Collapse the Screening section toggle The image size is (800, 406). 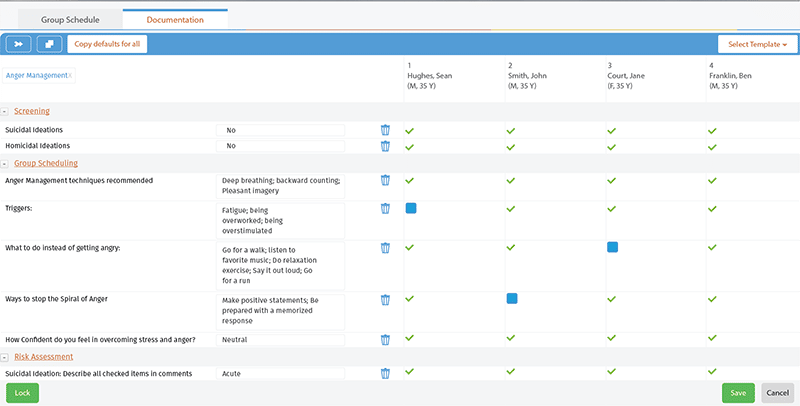pos(5,111)
